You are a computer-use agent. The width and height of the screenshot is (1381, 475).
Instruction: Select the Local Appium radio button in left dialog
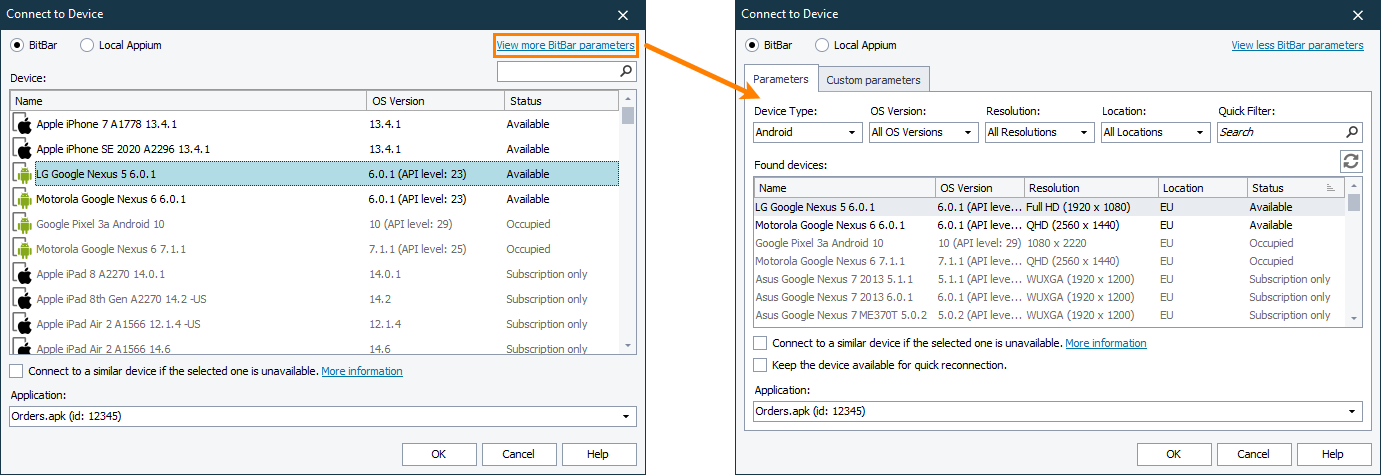tap(87, 45)
